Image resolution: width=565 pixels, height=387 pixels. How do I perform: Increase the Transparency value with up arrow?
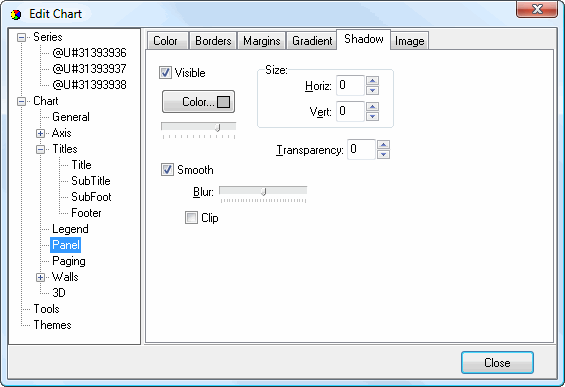[x=383, y=144]
